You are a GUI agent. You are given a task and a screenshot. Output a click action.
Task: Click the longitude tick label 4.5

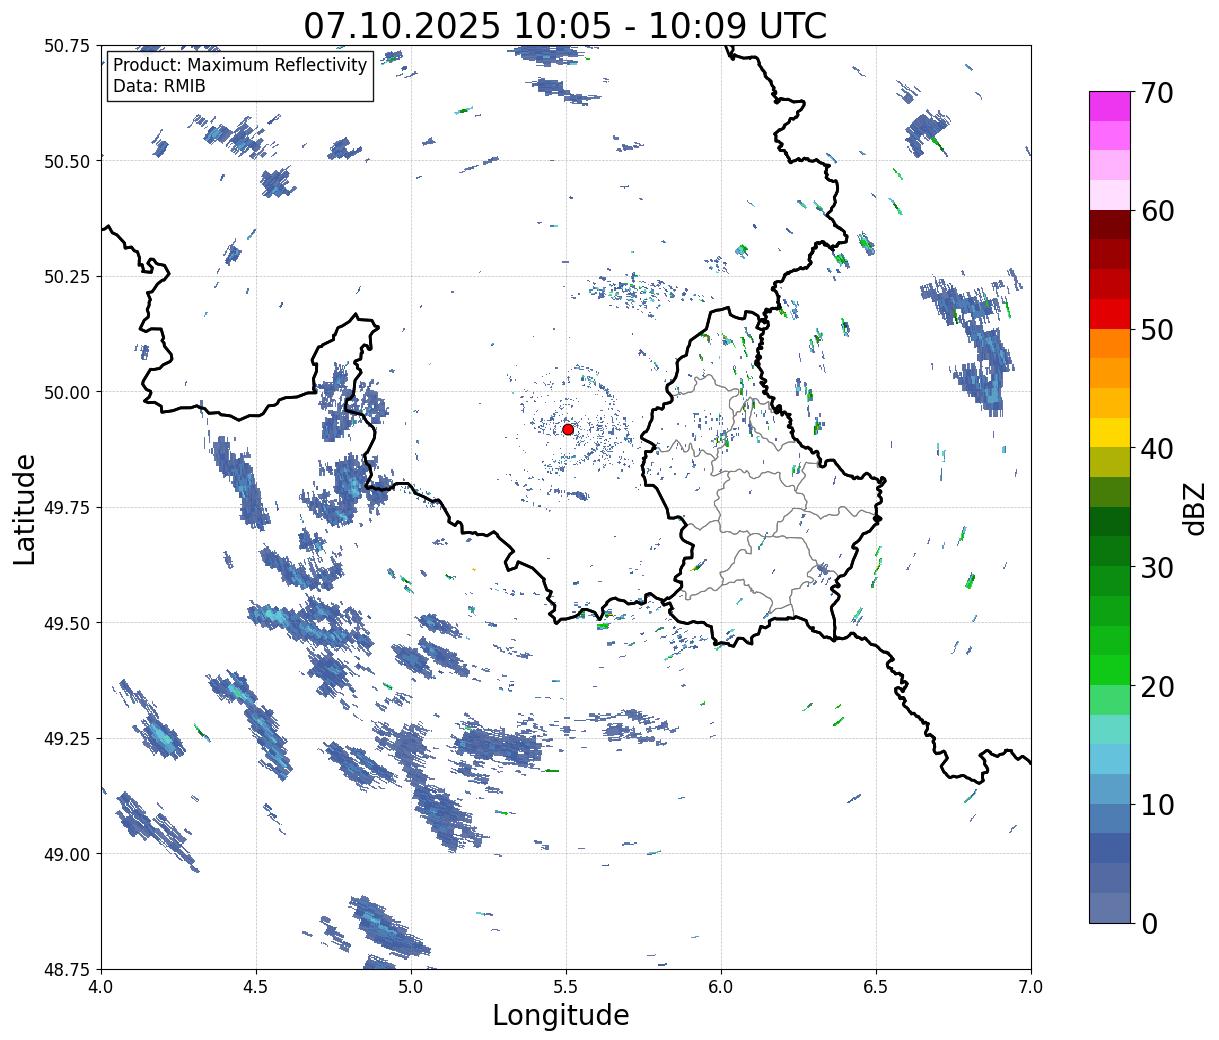tap(256, 987)
